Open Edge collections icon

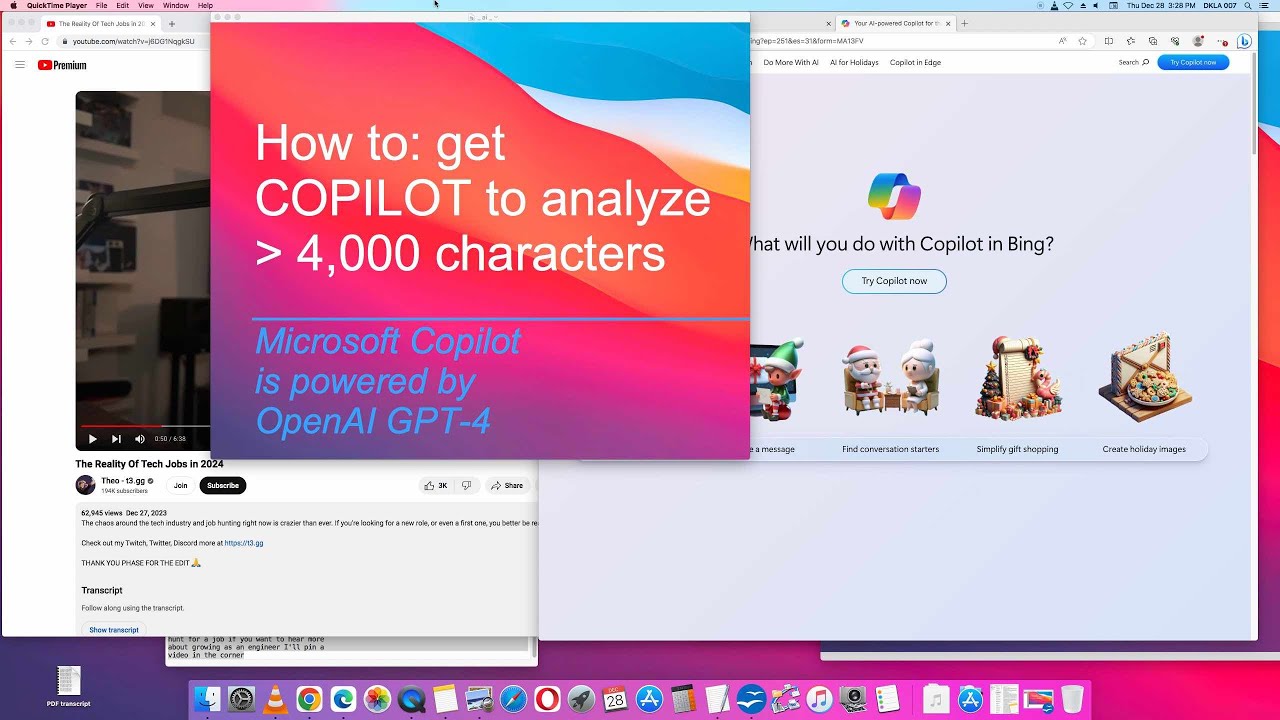coord(1152,41)
